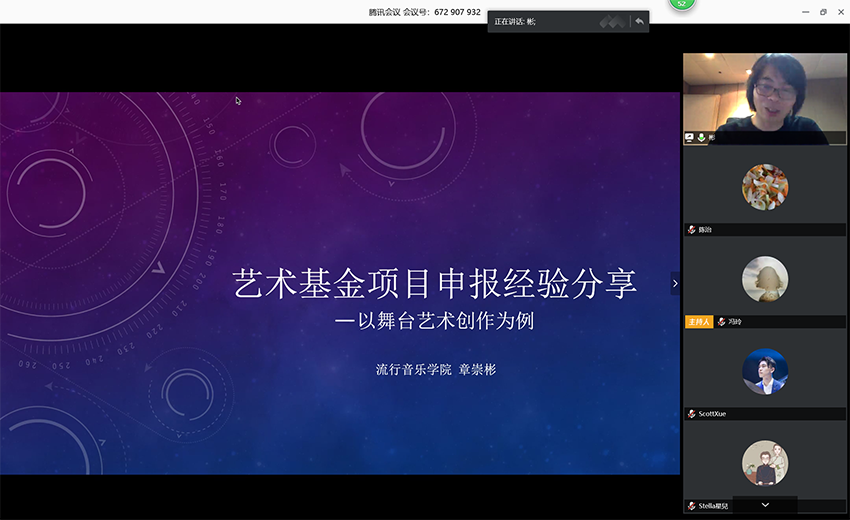This screenshot has height=520, width=850.
Task: Click the green 52 network badge
Action: click(682, 4)
